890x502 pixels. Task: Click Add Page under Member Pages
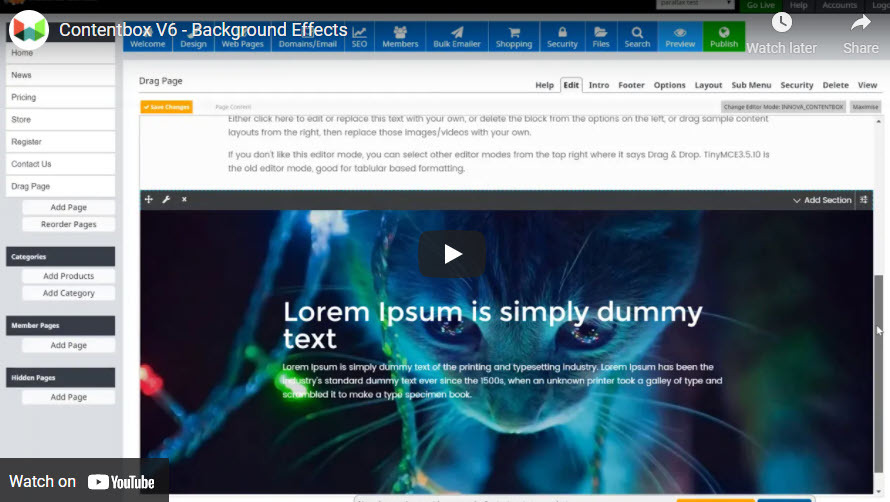pos(69,345)
